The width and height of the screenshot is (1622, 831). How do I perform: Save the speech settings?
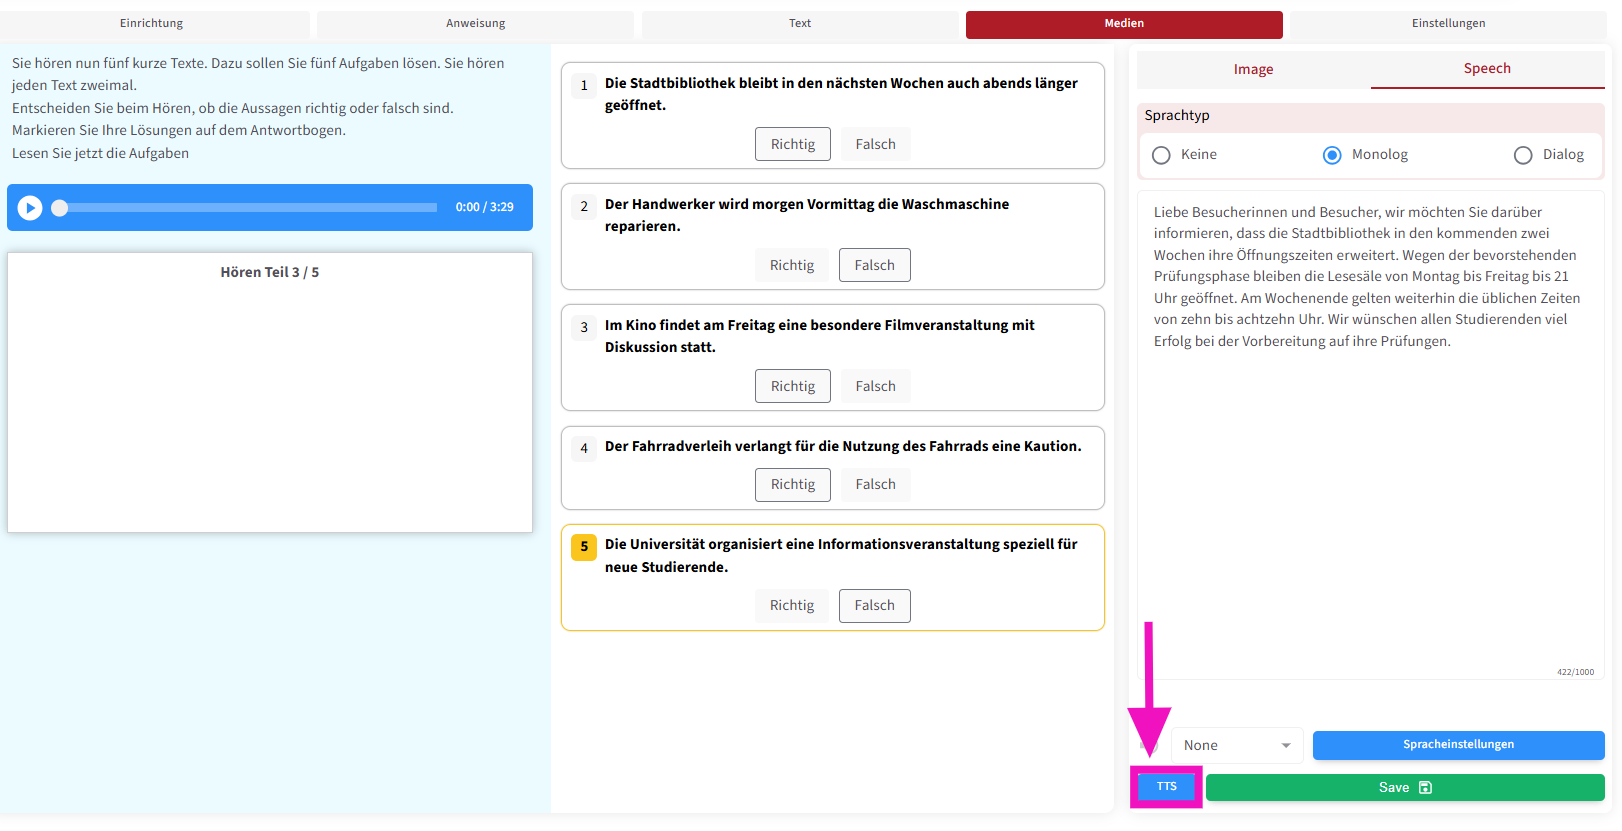coord(1404,788)
